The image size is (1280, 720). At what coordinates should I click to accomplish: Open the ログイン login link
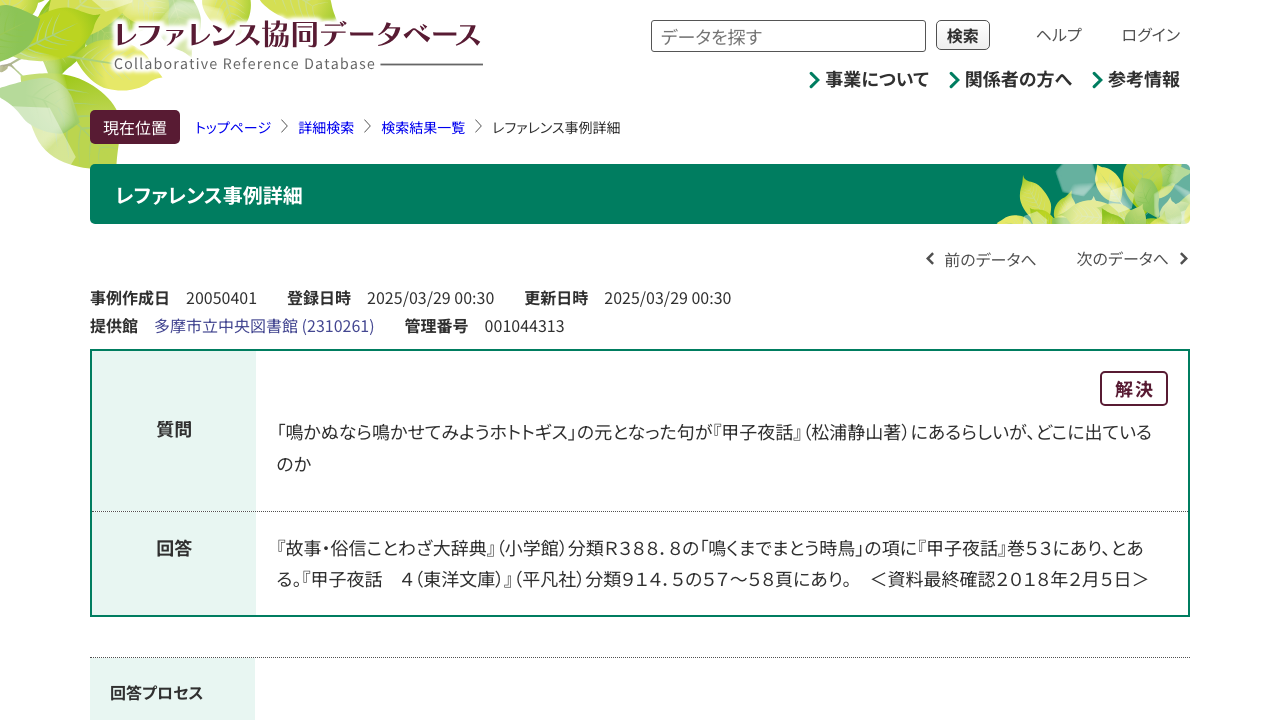tap(1151, 35)
